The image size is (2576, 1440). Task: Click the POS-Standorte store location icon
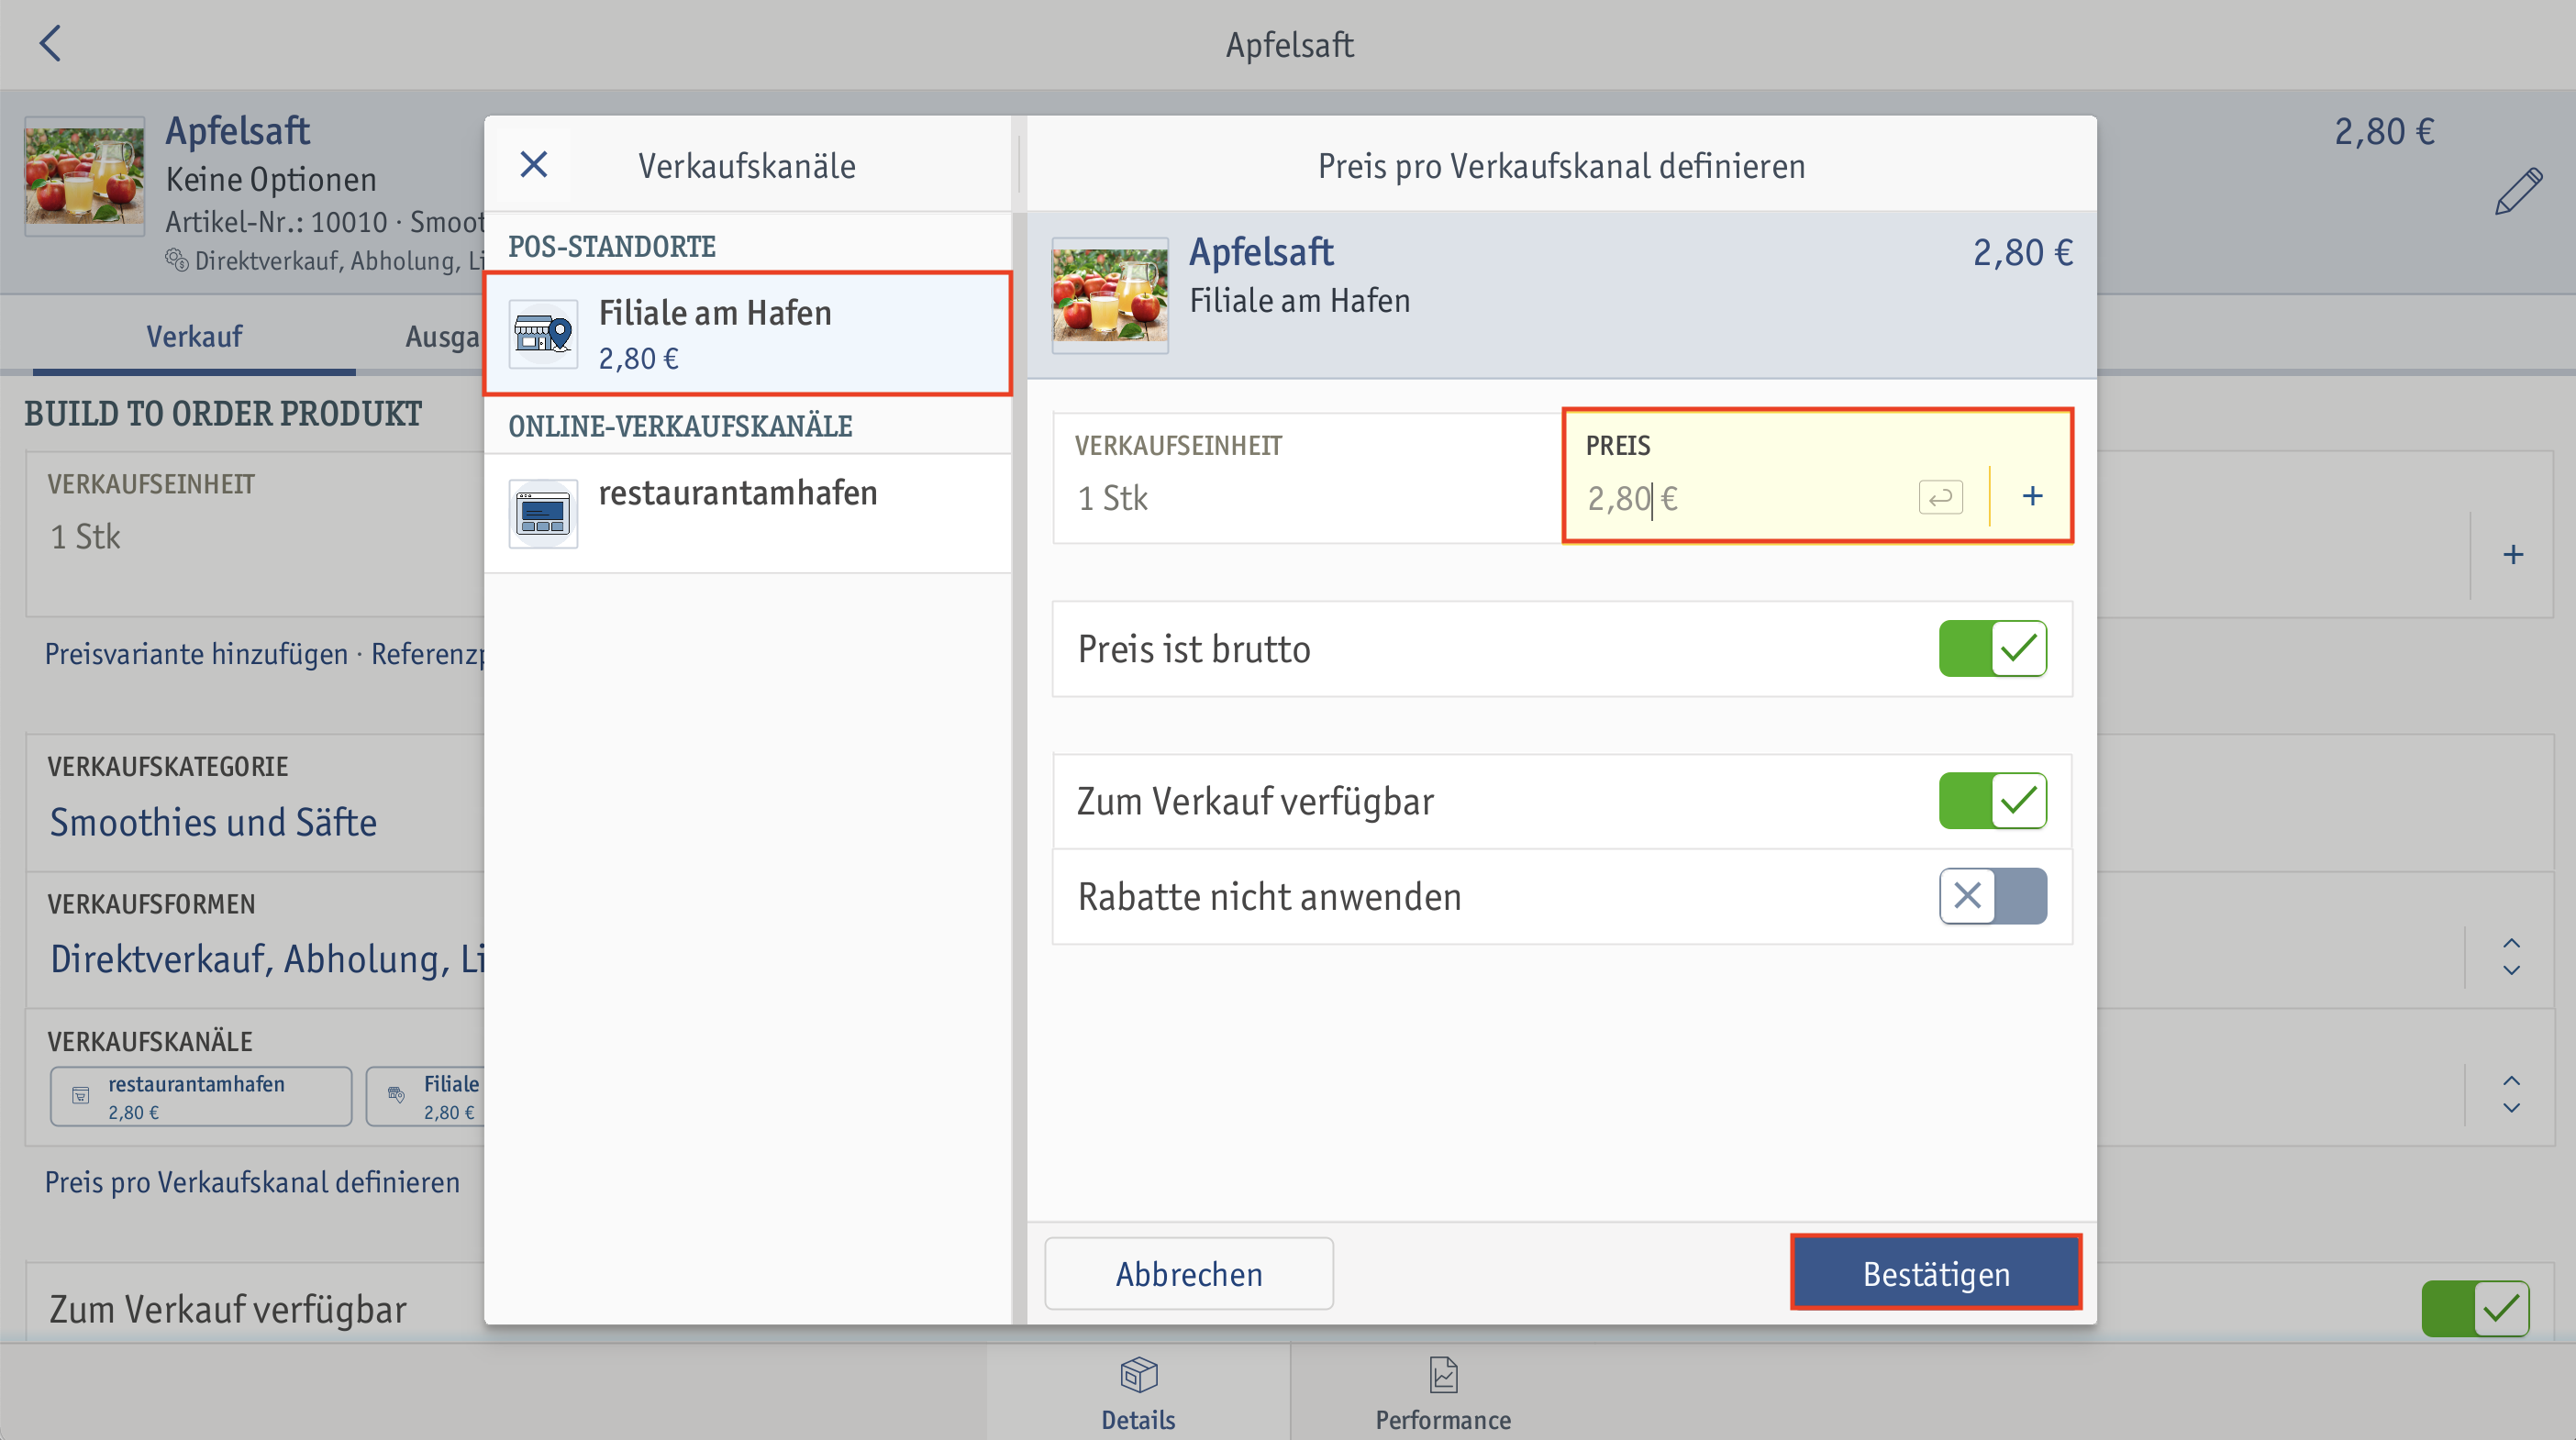543,335
